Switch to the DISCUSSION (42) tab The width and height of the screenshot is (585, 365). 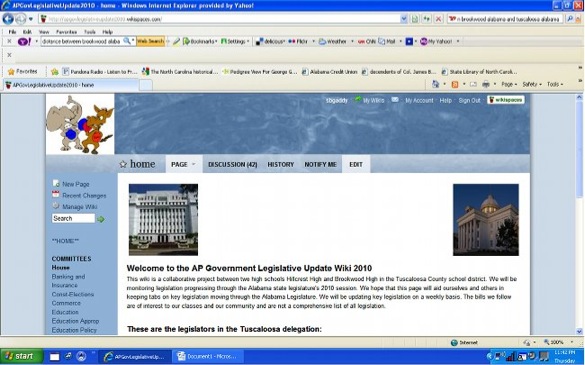click(232, 165)
